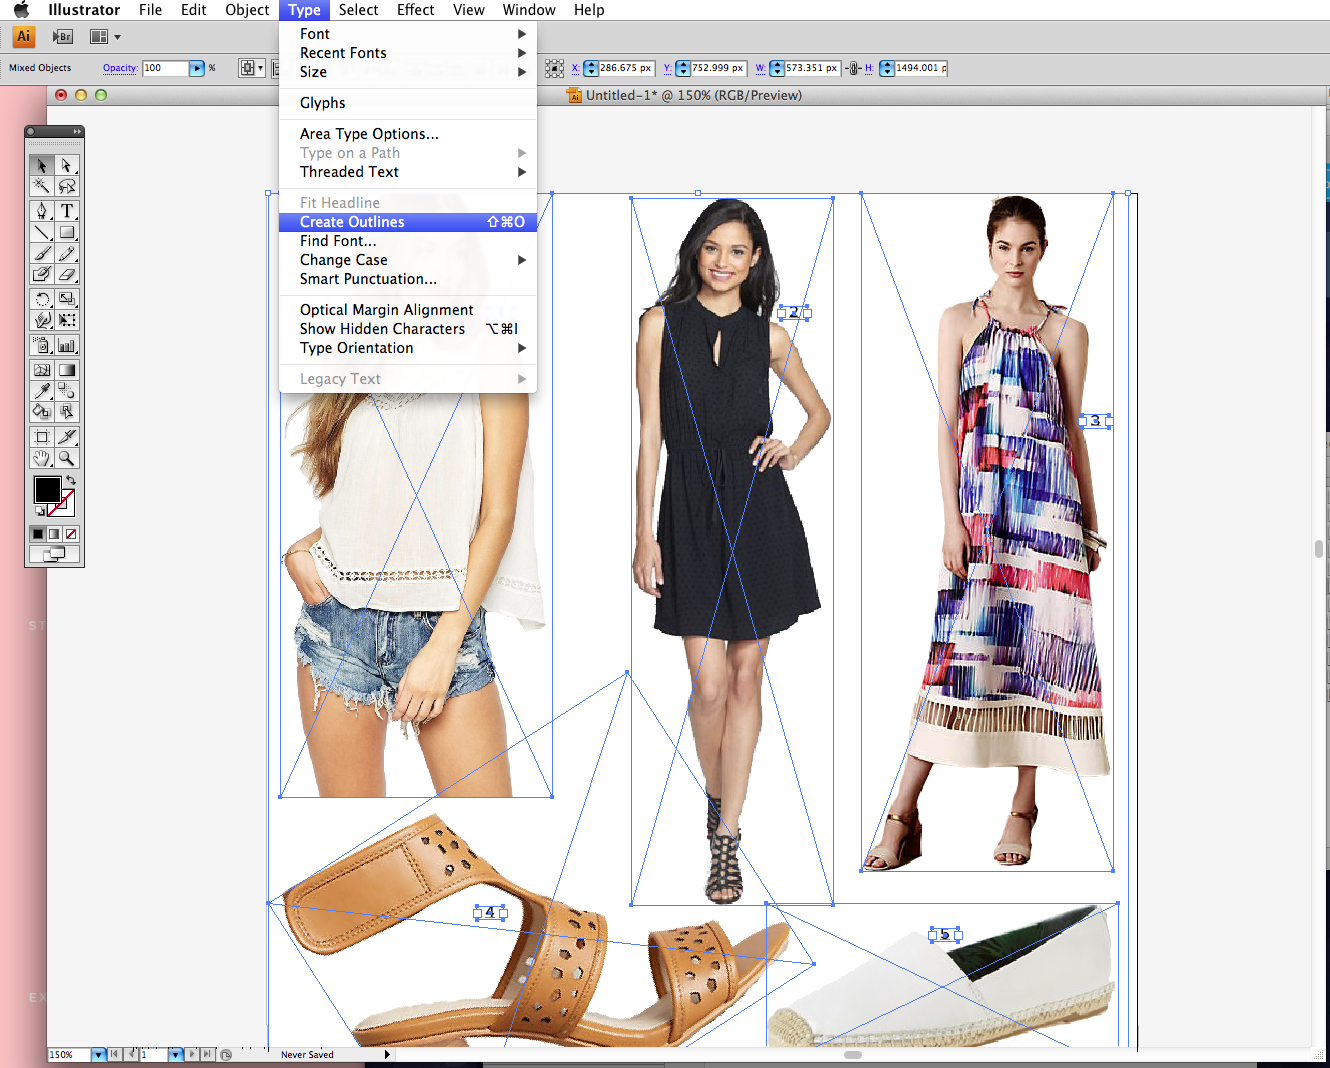Toggle constrain width and height proportions
This screenshot has width=1330, height=1068.
(853, 68)
